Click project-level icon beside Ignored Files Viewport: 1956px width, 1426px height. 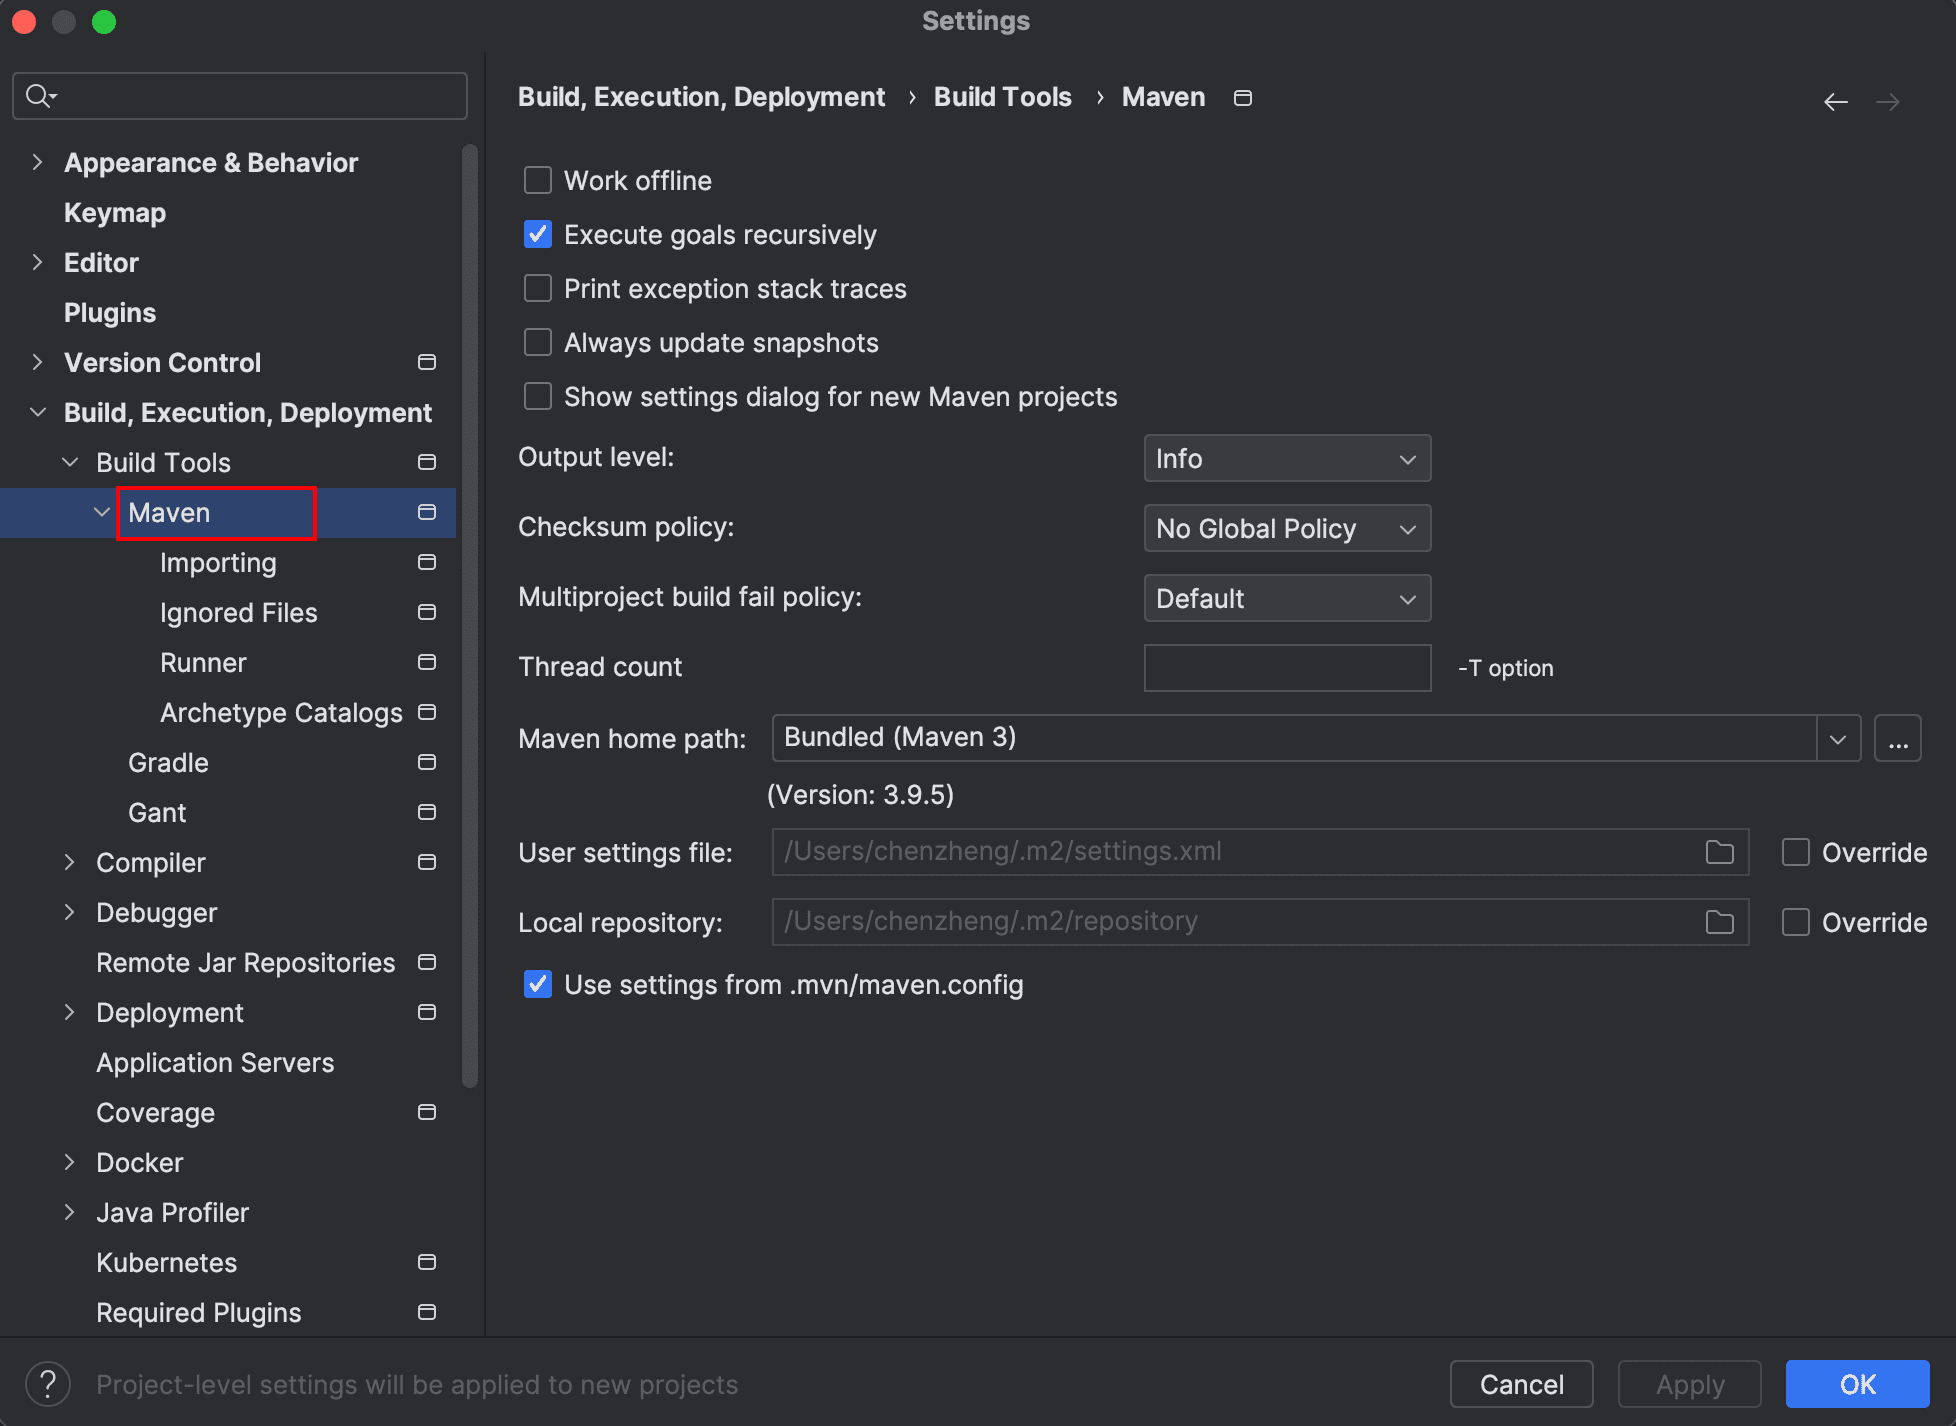[427, 612]
